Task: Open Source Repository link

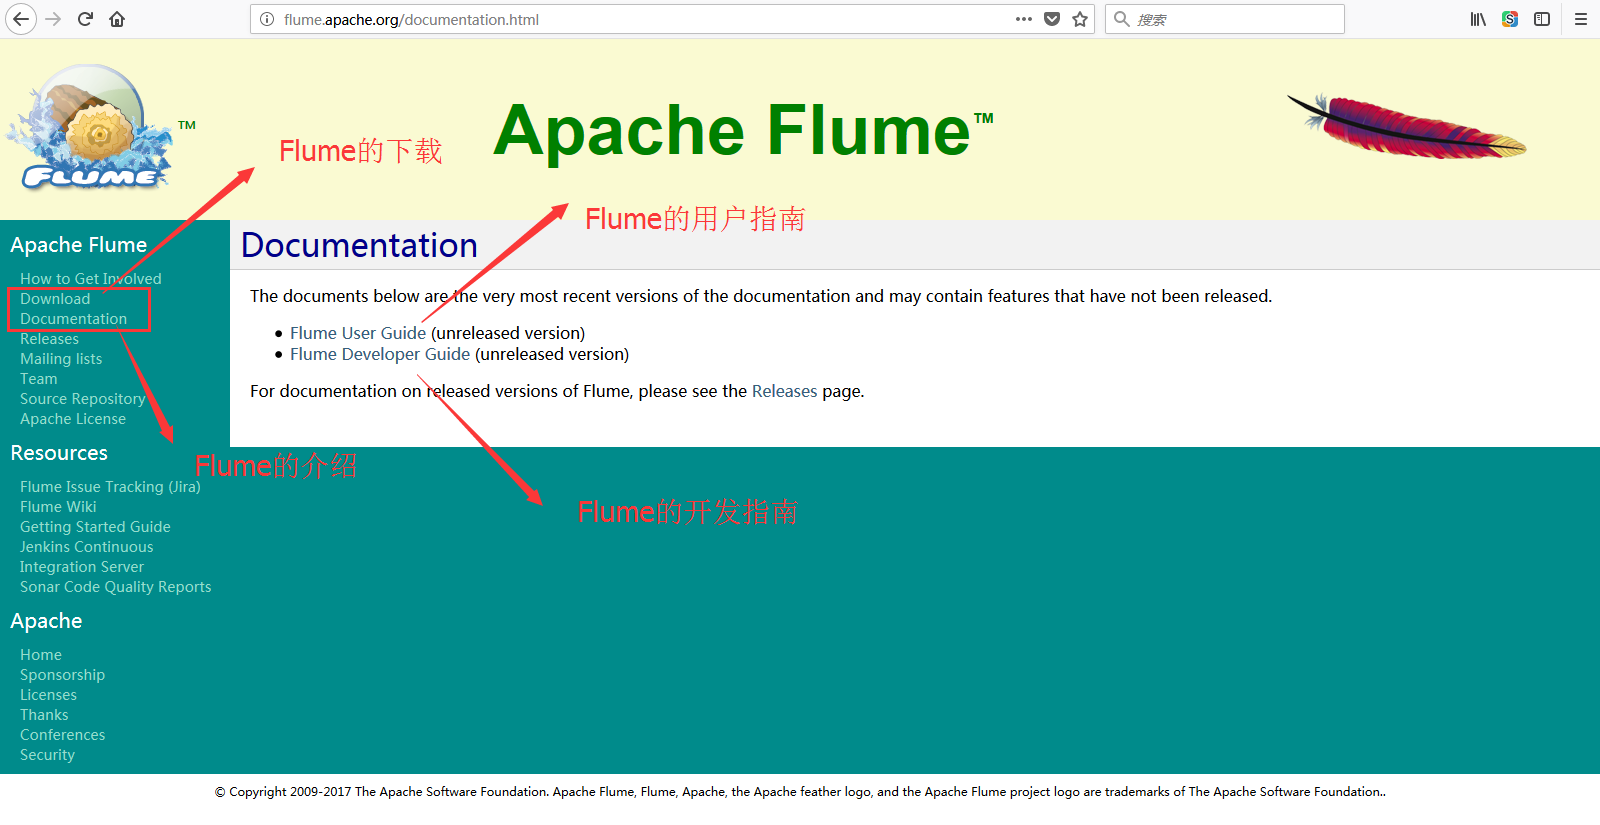Action: [x=83, y=399]
